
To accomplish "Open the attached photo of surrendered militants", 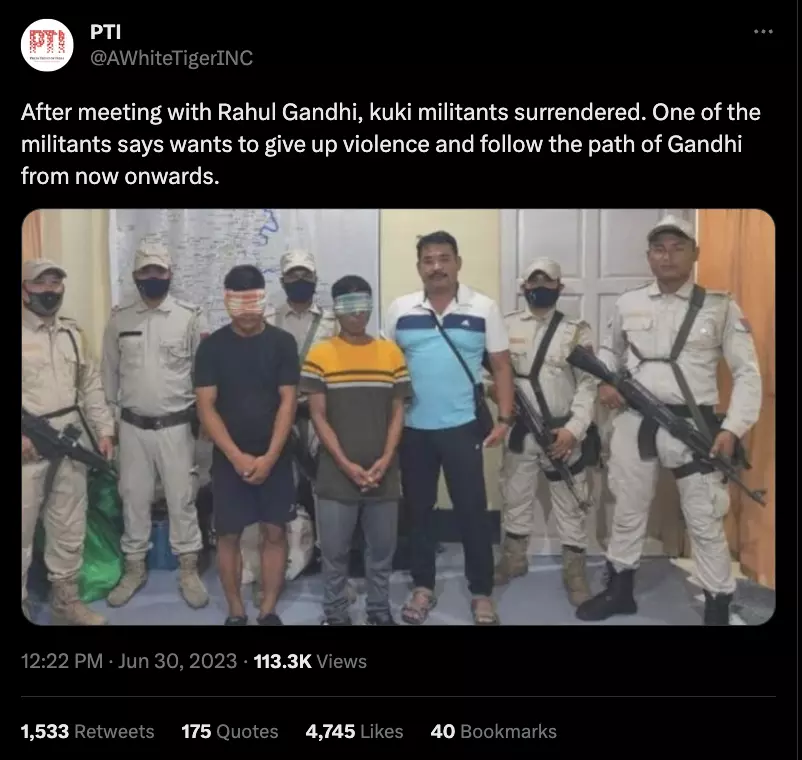I will (398, 417).
